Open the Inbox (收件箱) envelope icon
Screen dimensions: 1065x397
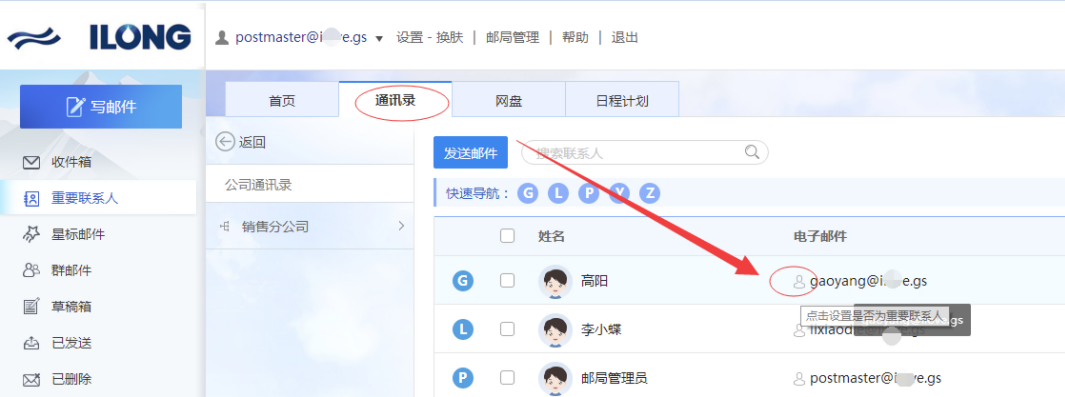[x=31, y=163]
